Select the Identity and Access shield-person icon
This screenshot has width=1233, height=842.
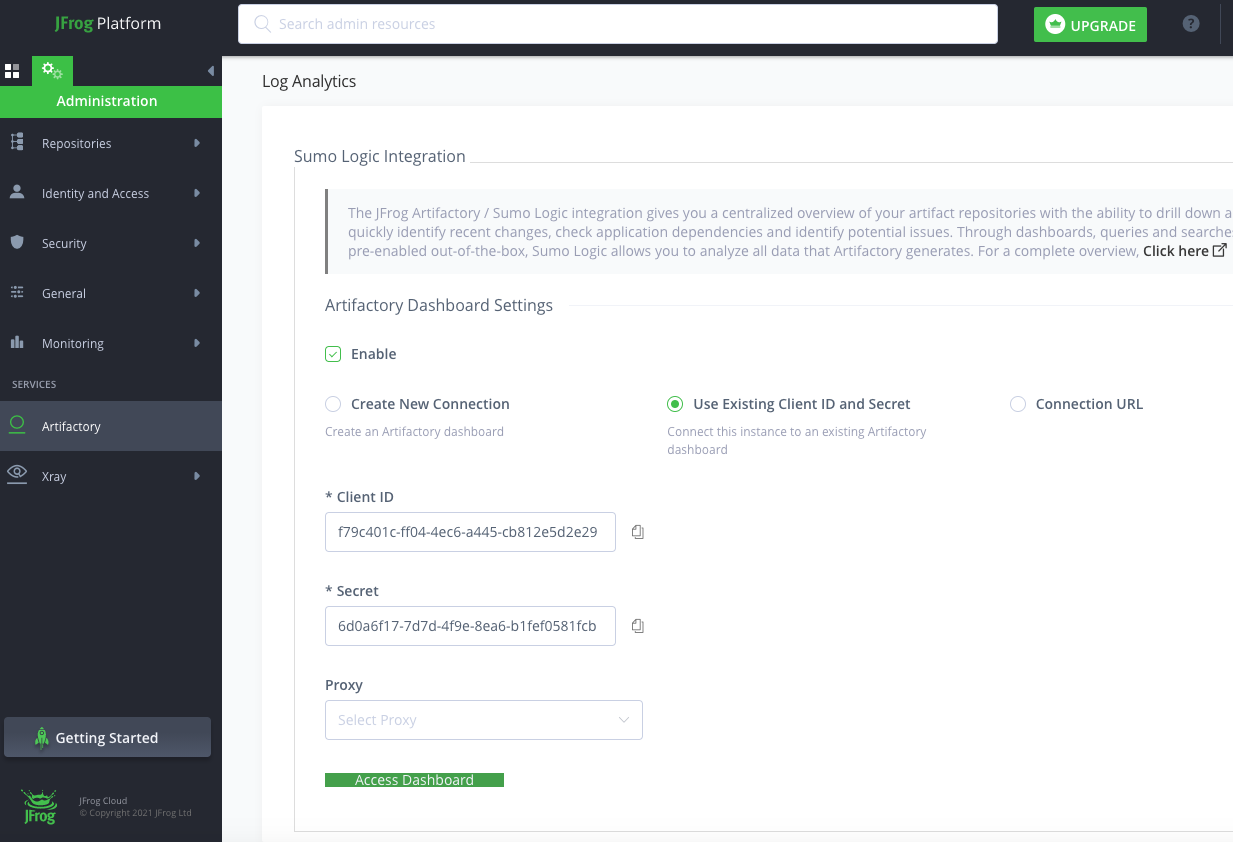pyautogui.click(x=17, y=193)
